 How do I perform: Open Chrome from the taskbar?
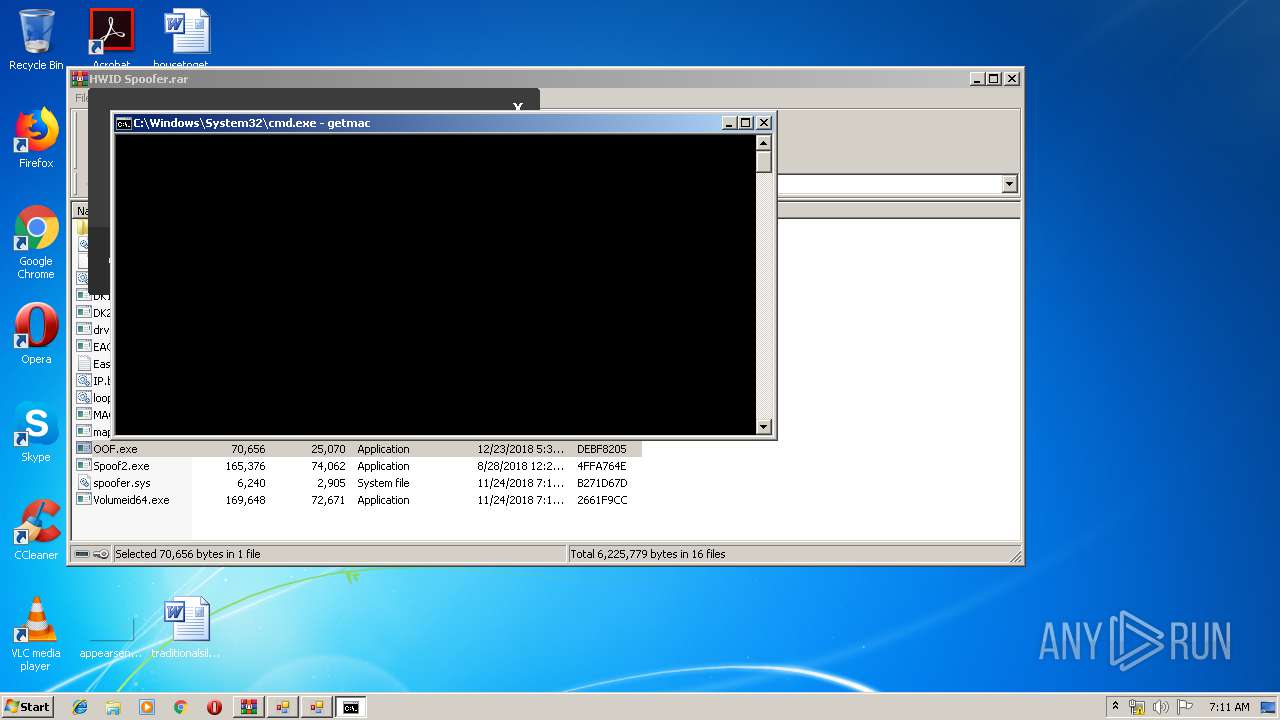(180, 707)
